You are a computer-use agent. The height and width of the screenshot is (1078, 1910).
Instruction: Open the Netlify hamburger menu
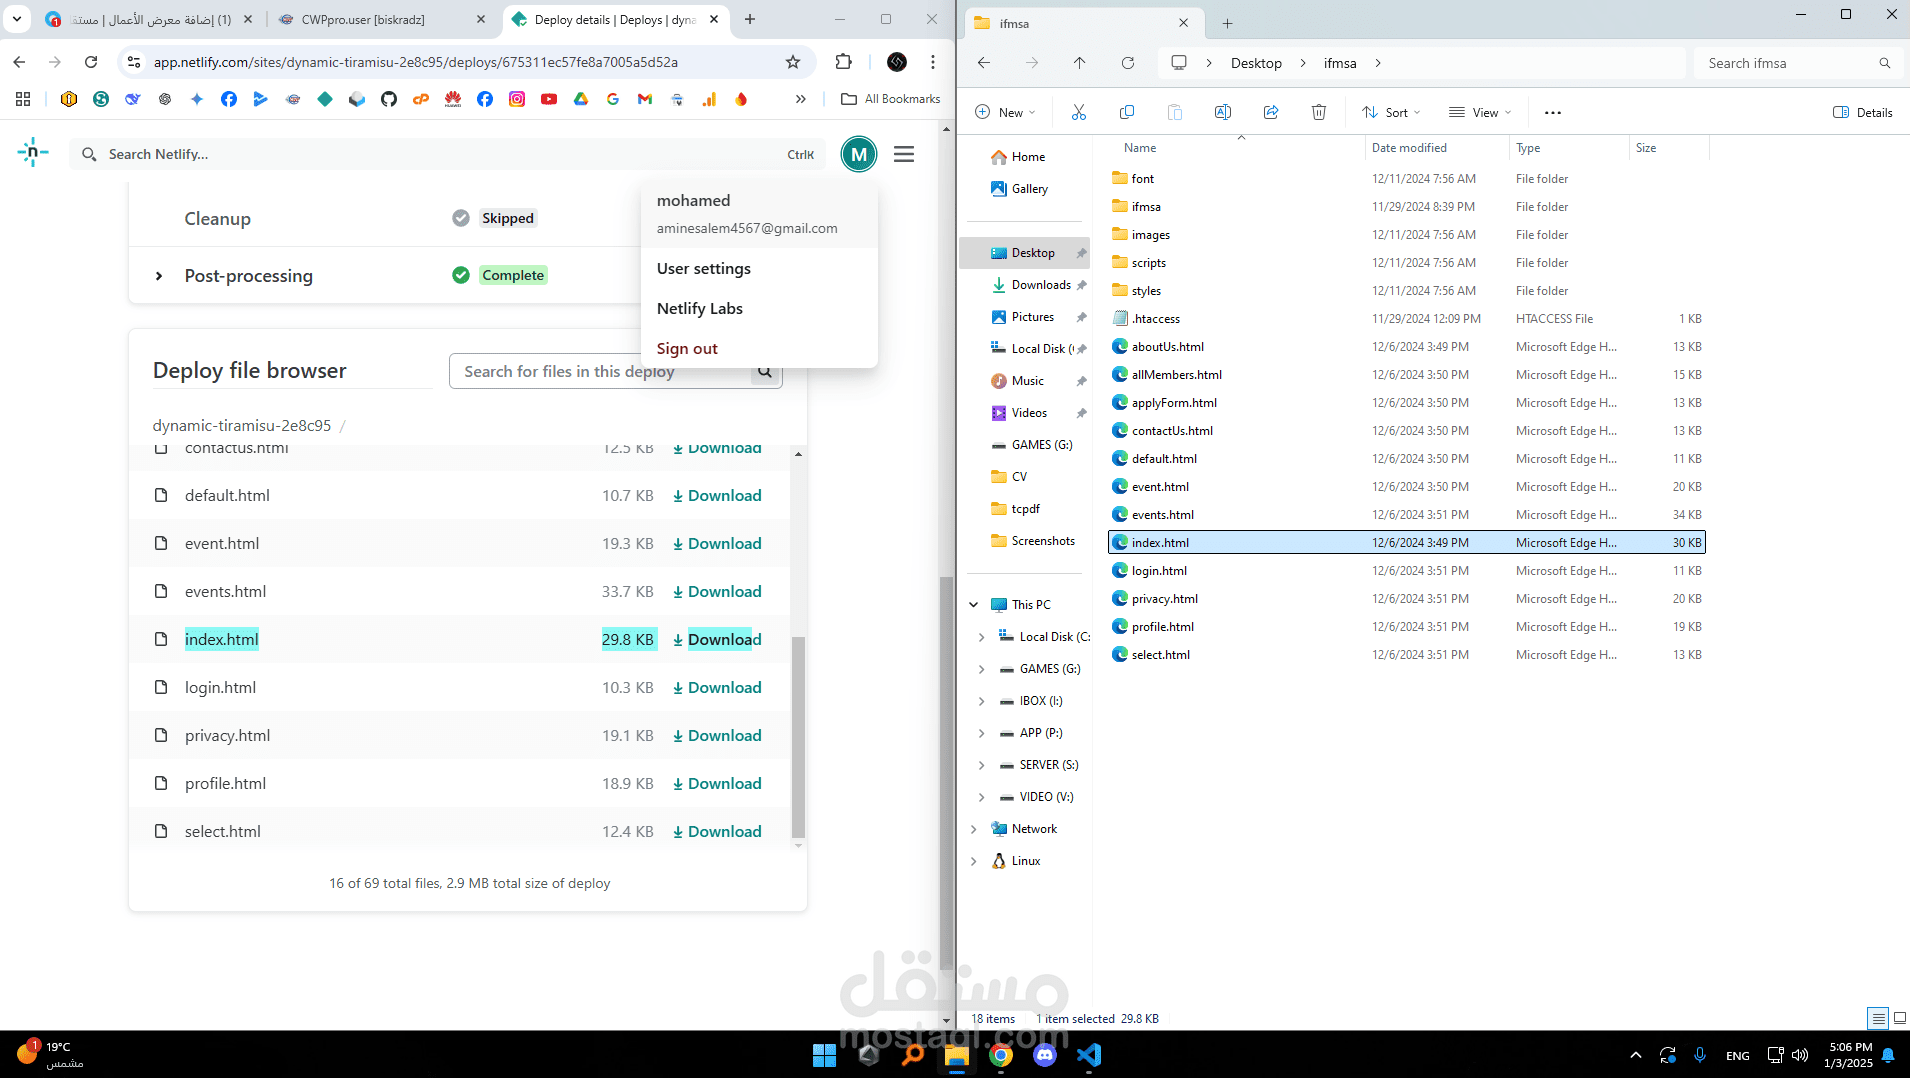tap(904, 154)
